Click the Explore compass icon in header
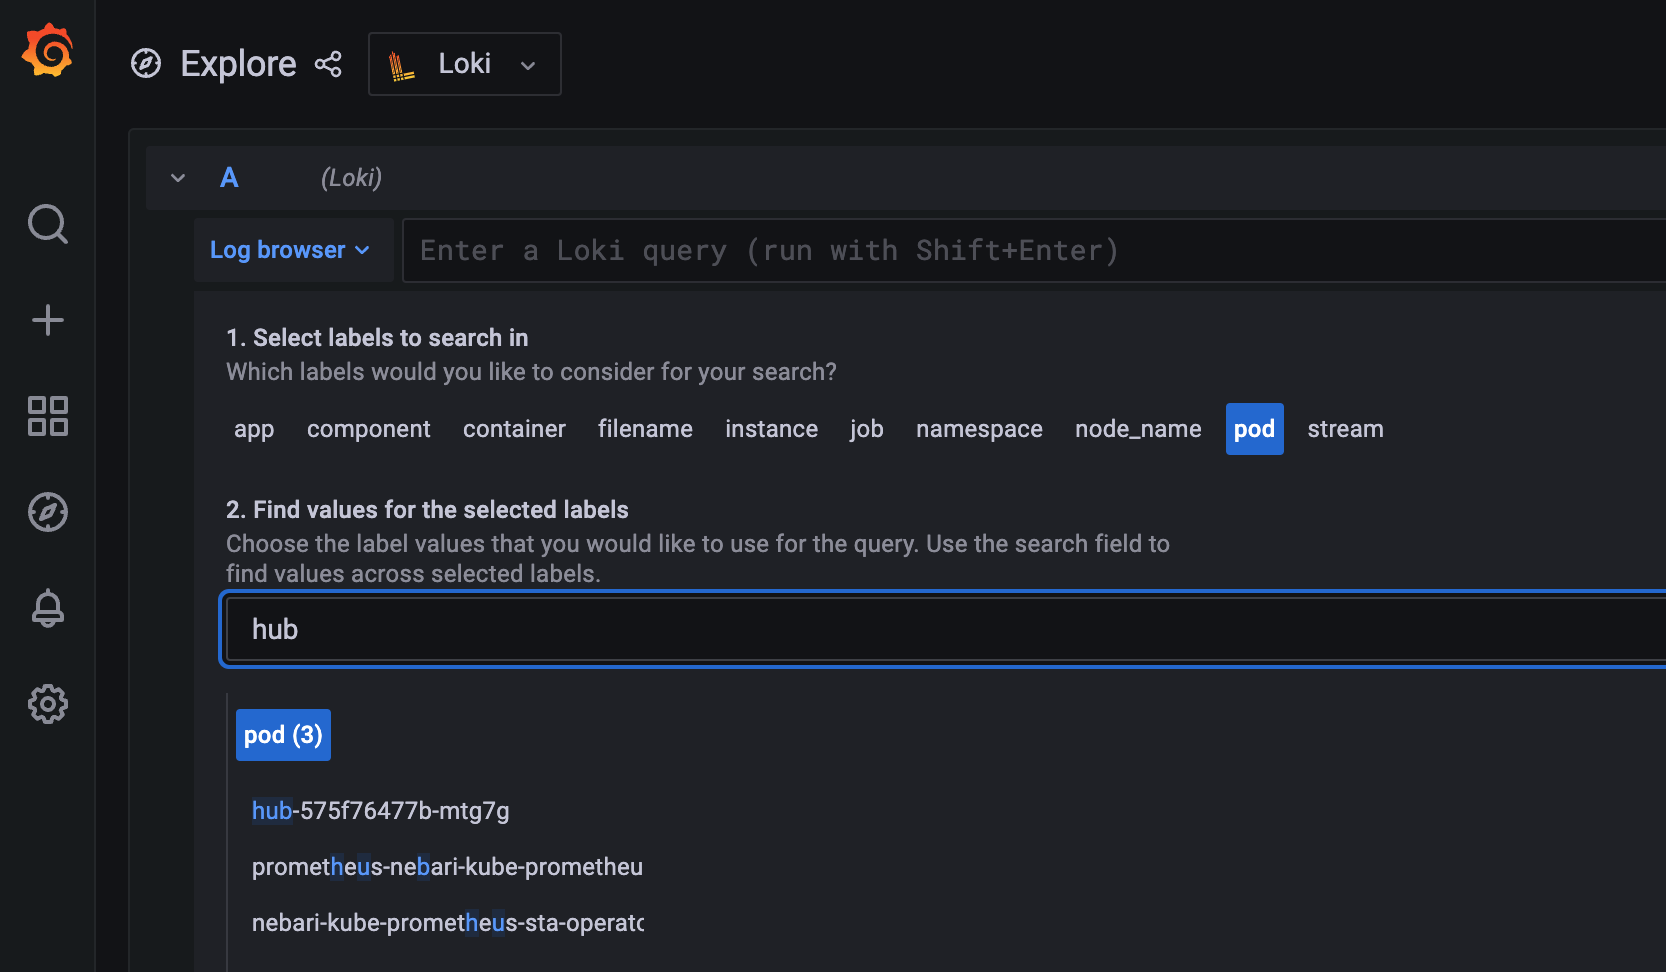The height and width of the screenshot is (972, 1666). coord(146,64)
